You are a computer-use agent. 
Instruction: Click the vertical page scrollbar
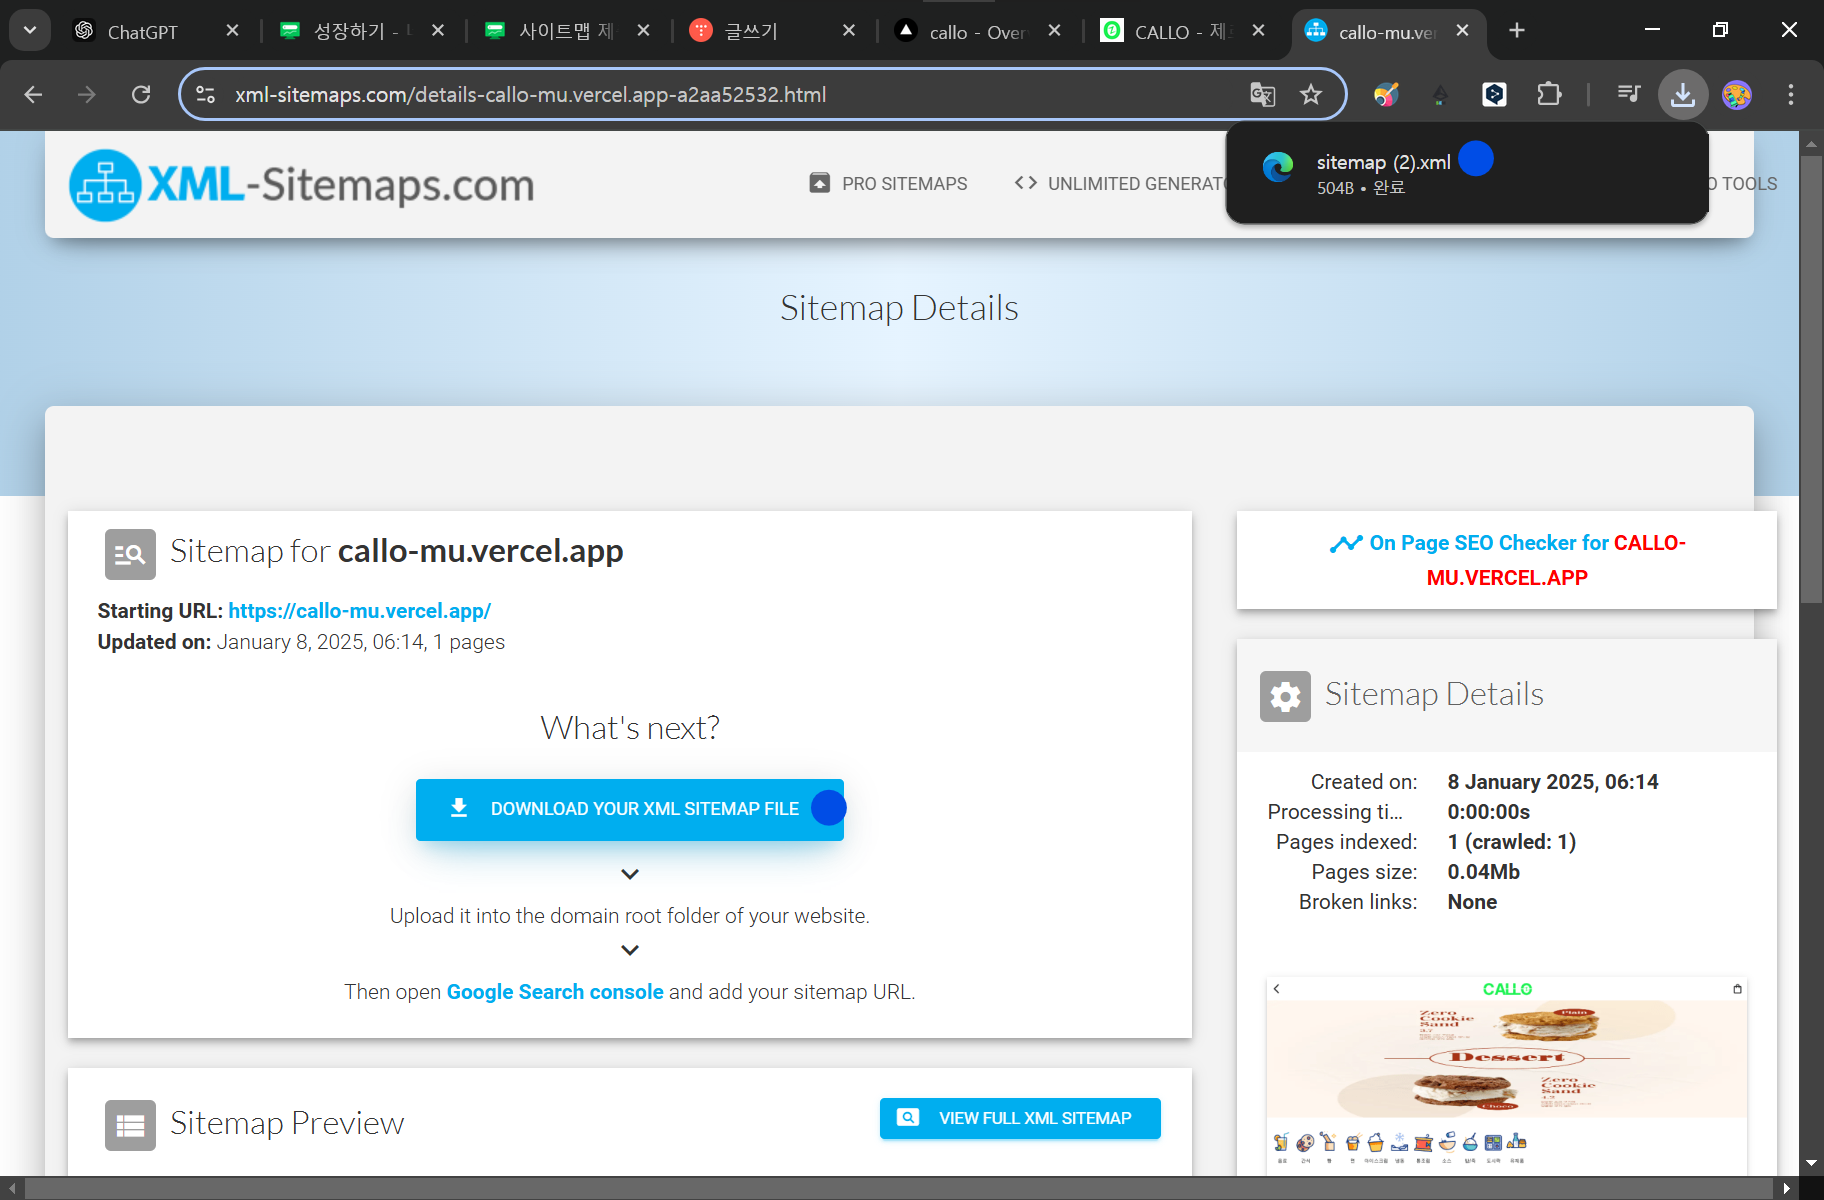tap(1811, 380)
